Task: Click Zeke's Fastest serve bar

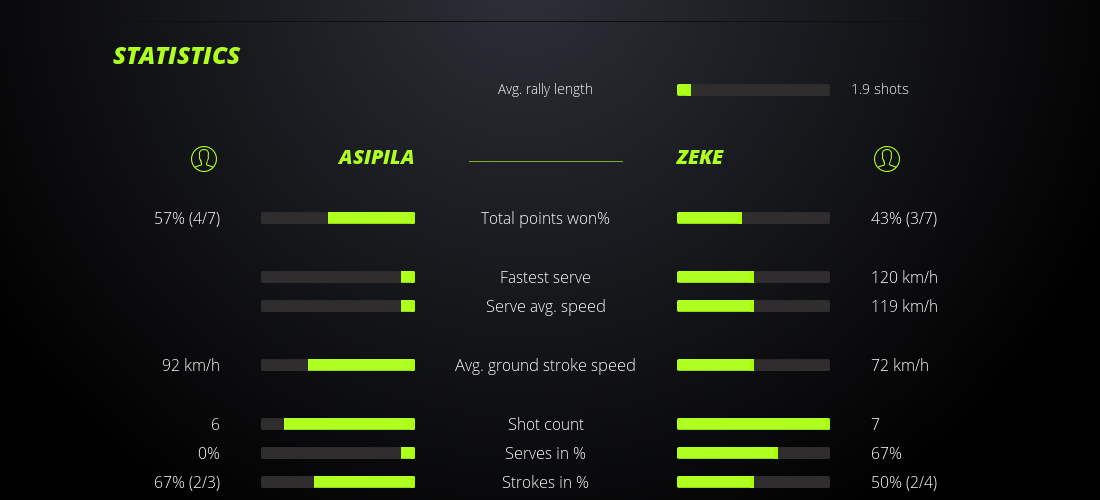Action: 753,277
